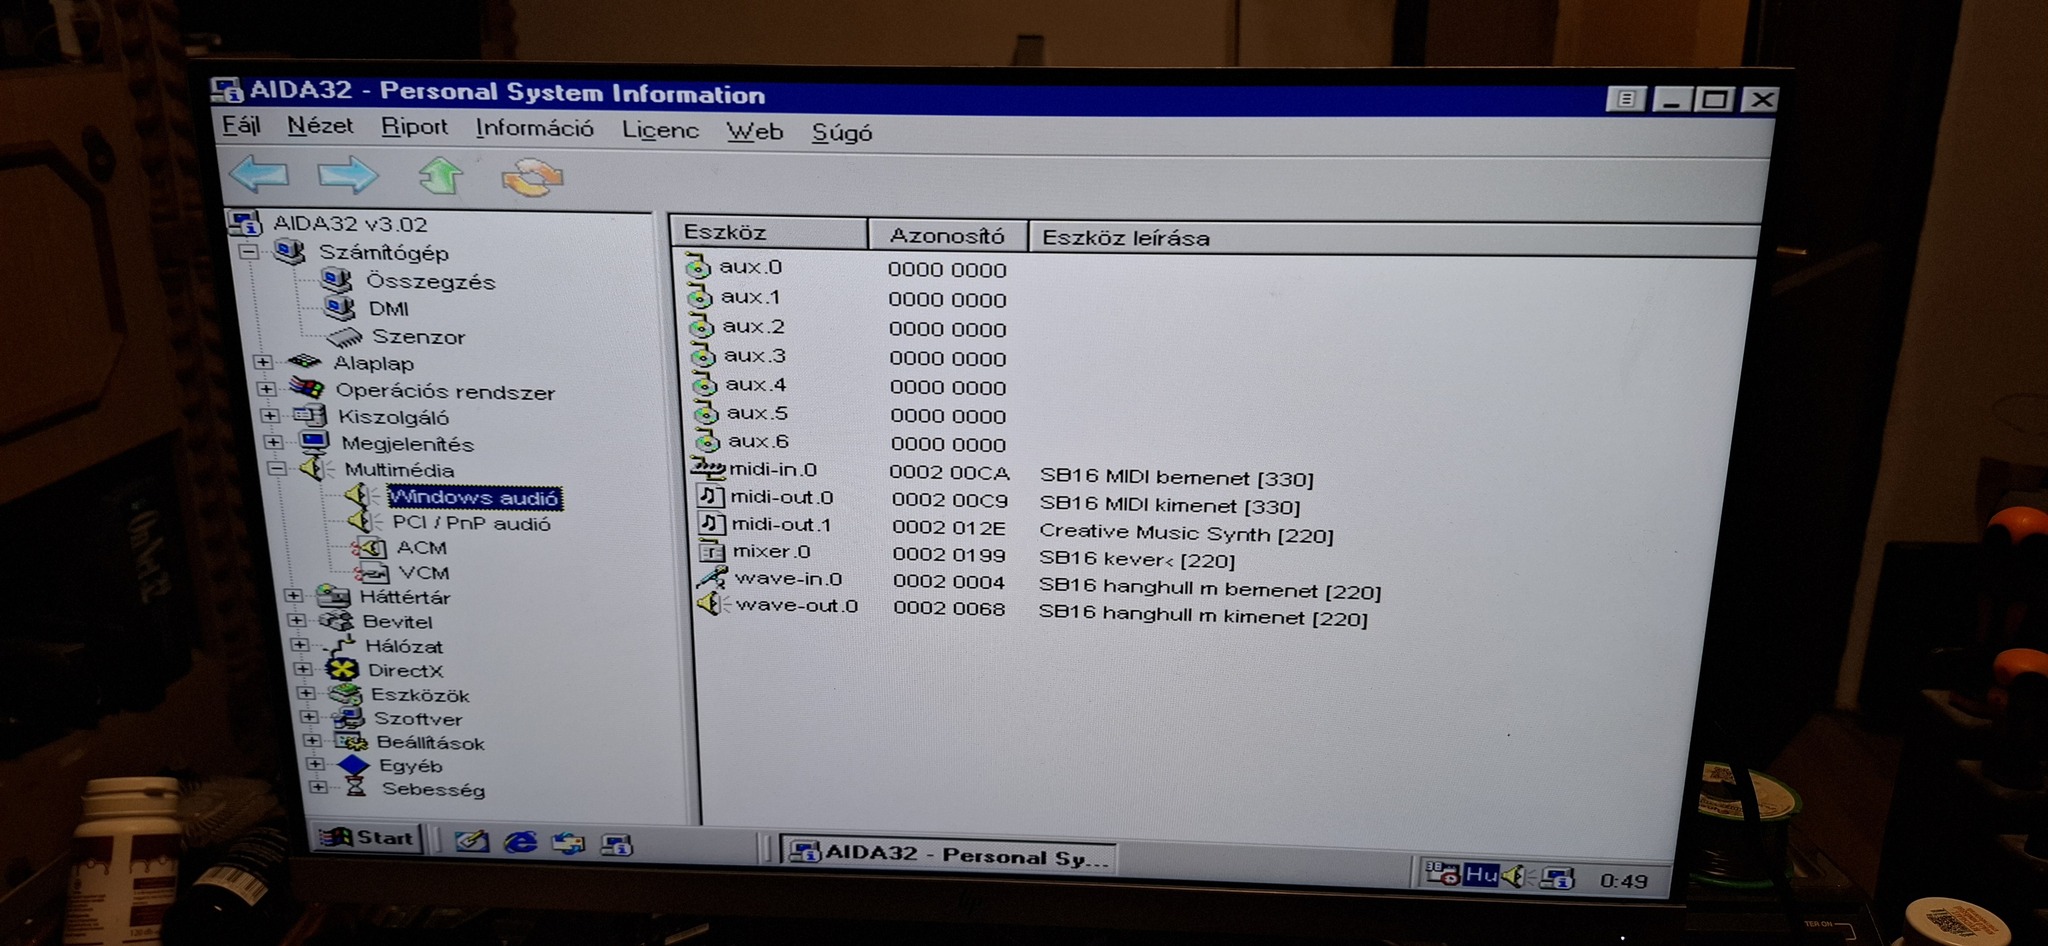Expand the Operációs rendszer tree node
The image size is (2048, 946).
(x=266, y=389)
